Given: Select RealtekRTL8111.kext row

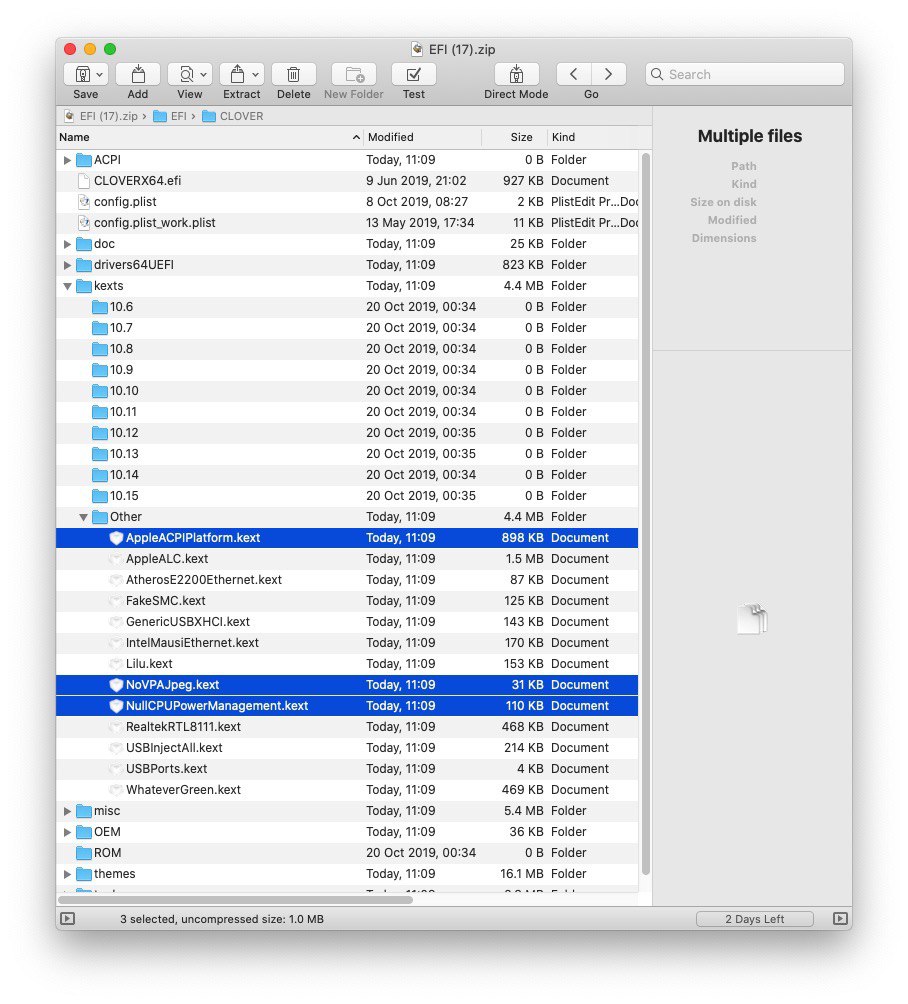Looking at the screenshot, I should click(x=347, y=727).
